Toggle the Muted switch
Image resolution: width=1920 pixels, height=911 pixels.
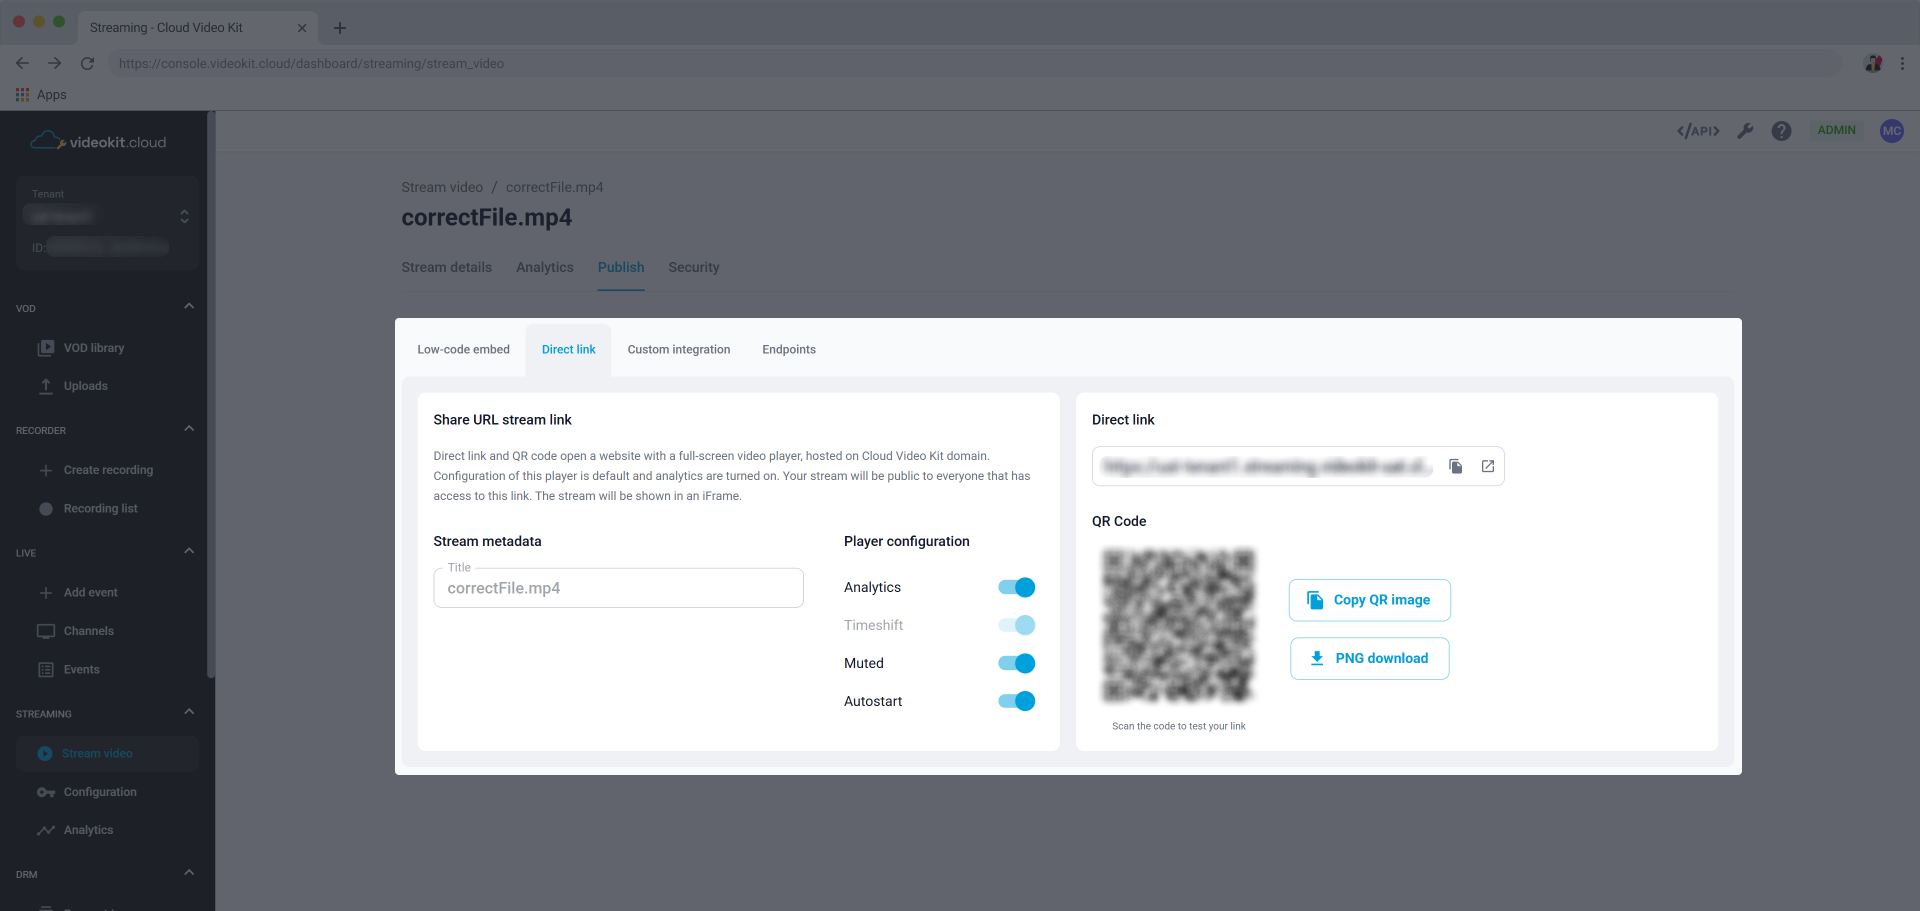click(1017, 664)
